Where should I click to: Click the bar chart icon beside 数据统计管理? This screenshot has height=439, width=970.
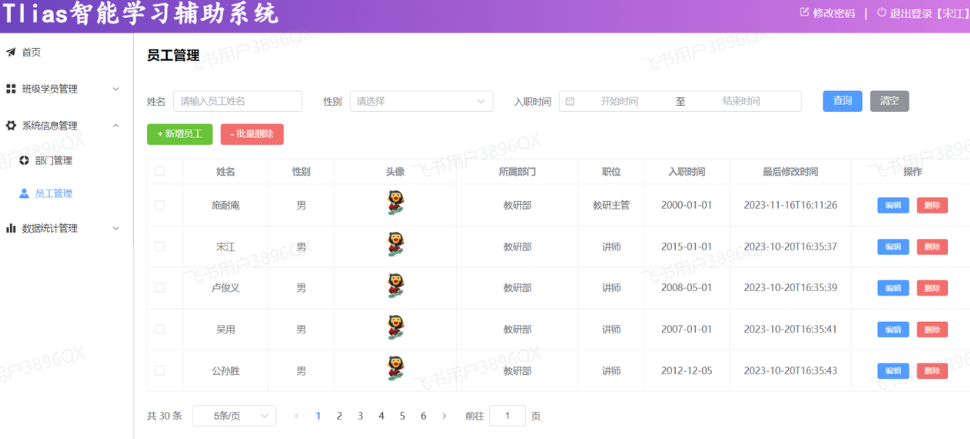[x=11, y=228]
